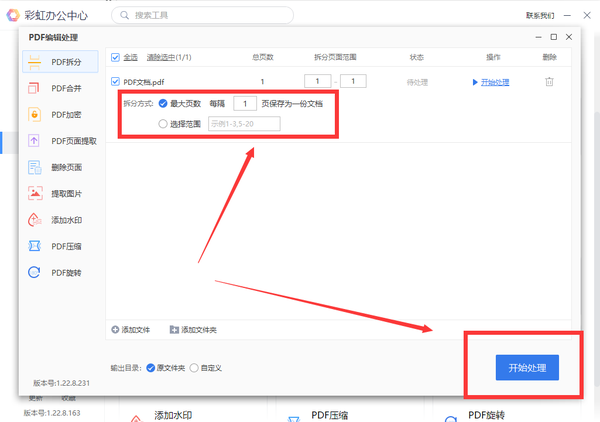Select 自定义 output directory option
600x422 pixels.
tap(194, 368)
